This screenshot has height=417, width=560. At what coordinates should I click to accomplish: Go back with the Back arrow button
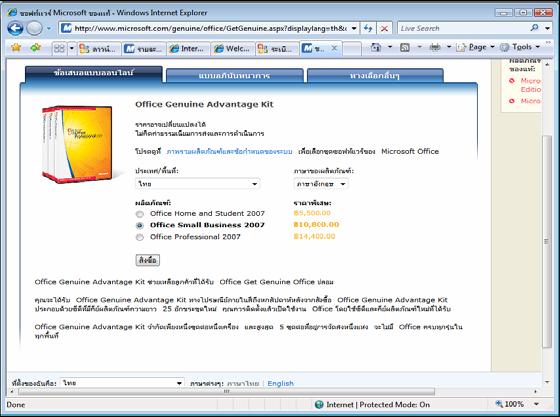(x=15, y=28)
